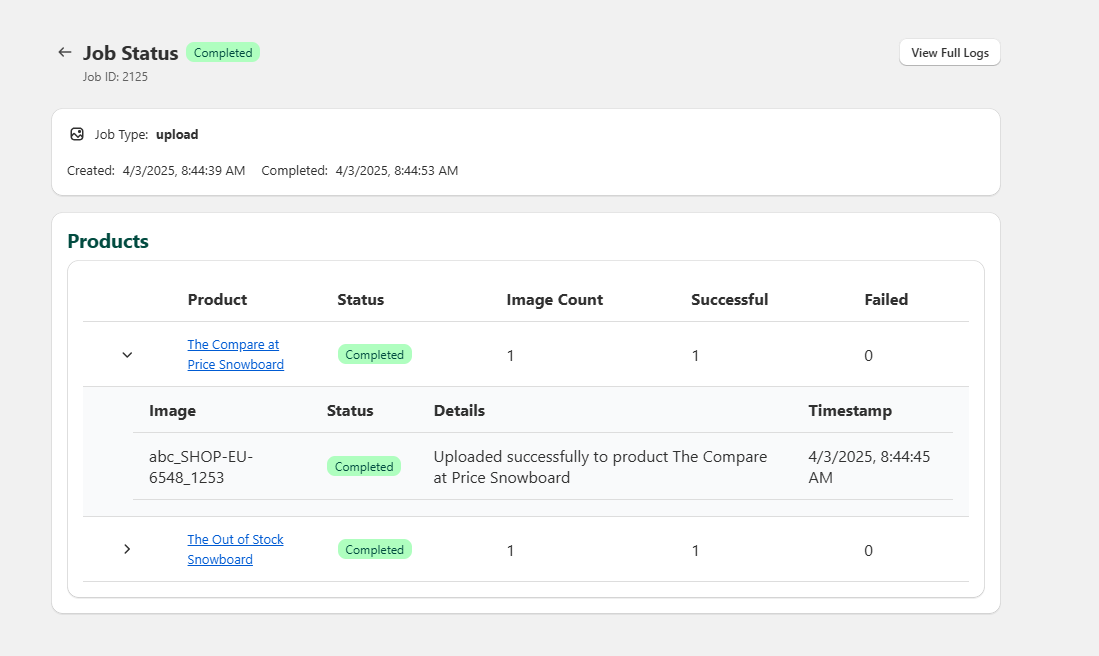The width and height of the screenshot is (1099, 656).
Task: Click the Completed badge next to Job Status
Action: pos(222,52)
